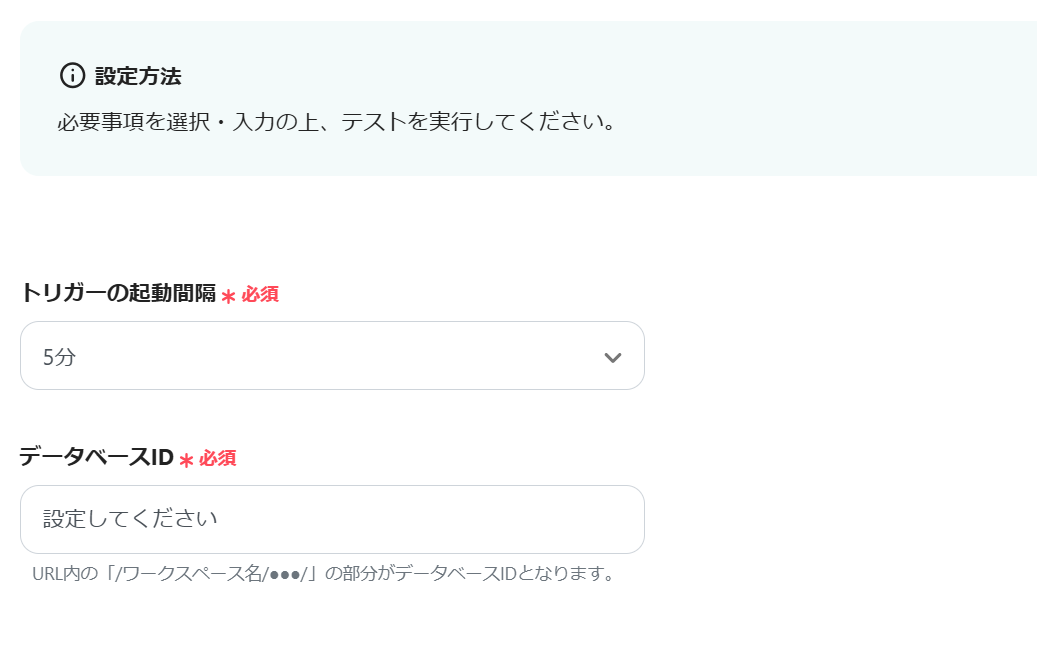Click the helper text below データベースID field
The image size is (1037, 646).
click(322, 574)
